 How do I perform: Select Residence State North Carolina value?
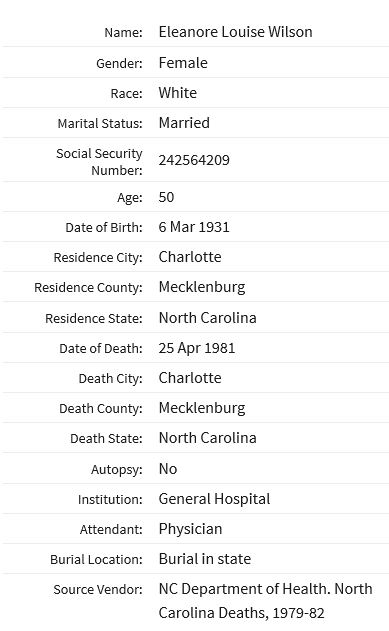pyautogui.click(x=208, y=318)
